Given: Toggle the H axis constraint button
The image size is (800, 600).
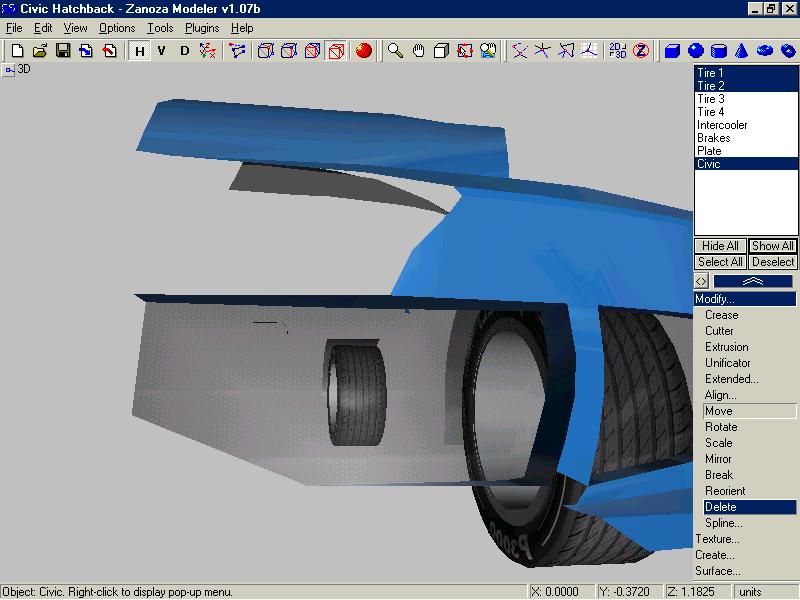Looking at the screenshot, I should click(140, 50).
